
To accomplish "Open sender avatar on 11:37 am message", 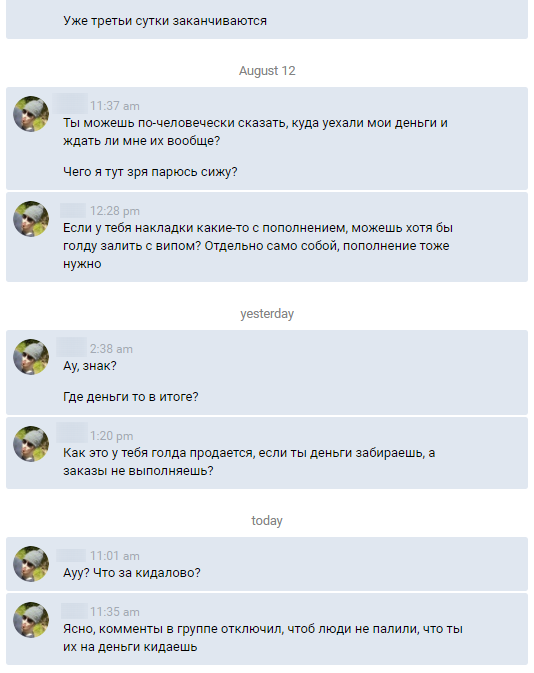I will tap(31, 114).
